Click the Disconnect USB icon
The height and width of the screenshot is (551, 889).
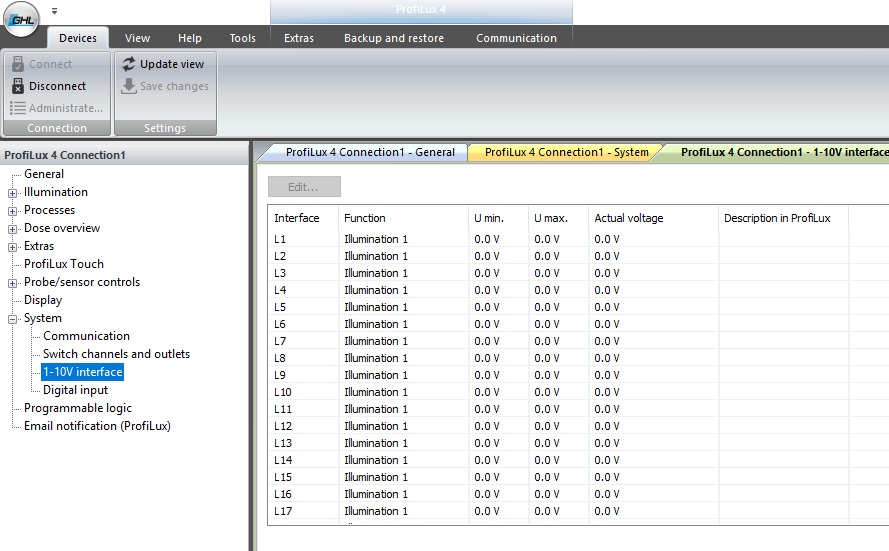(18, 86)
